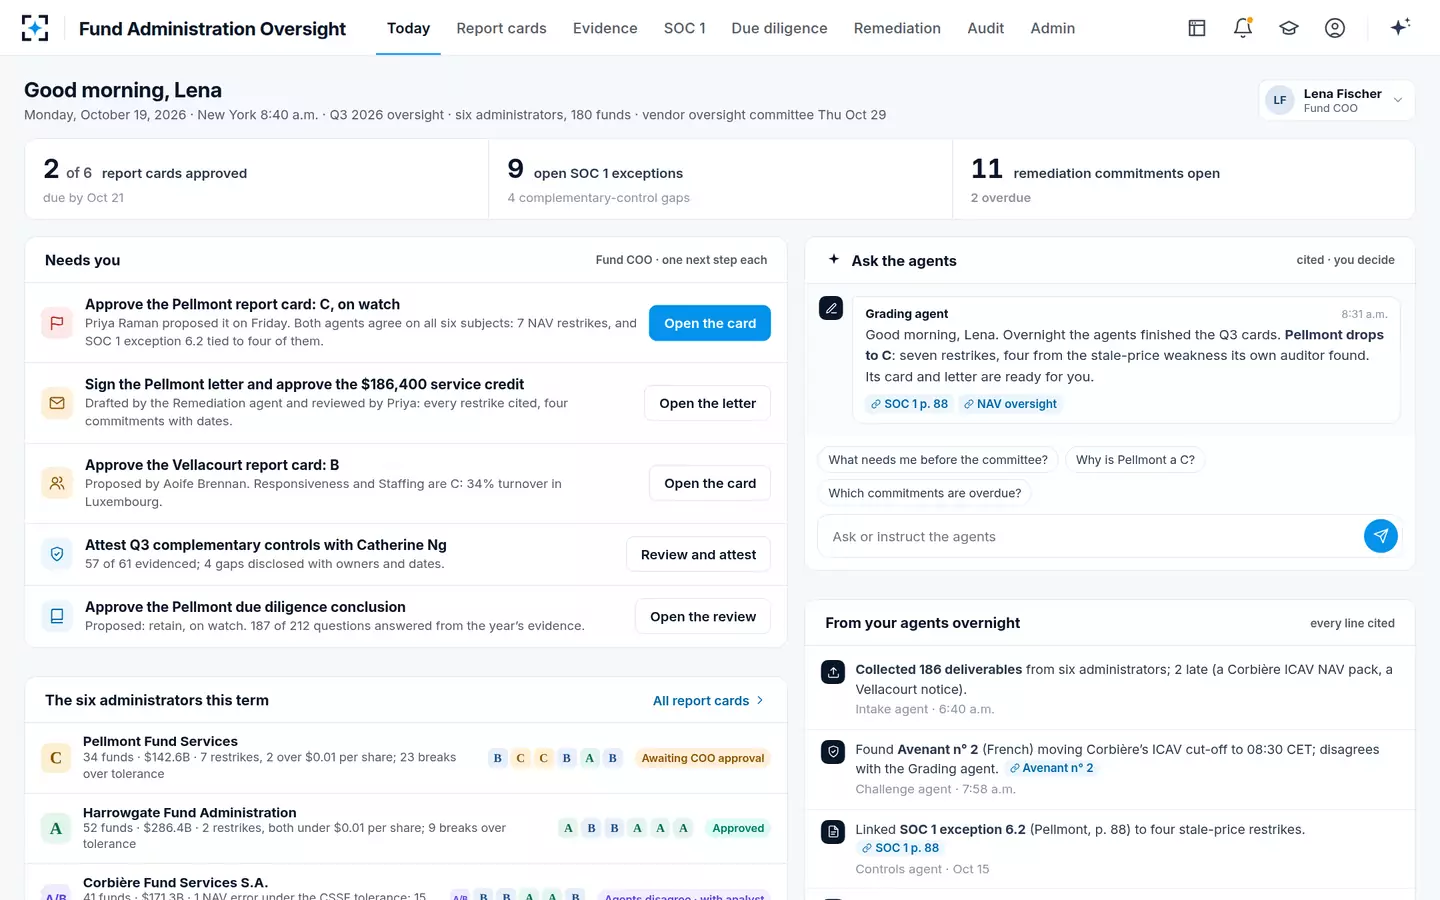This screenshot has height=900, width=1440.
Task: Open the Avenant n° 2 citation chip
Action: tap(1051, 768)
